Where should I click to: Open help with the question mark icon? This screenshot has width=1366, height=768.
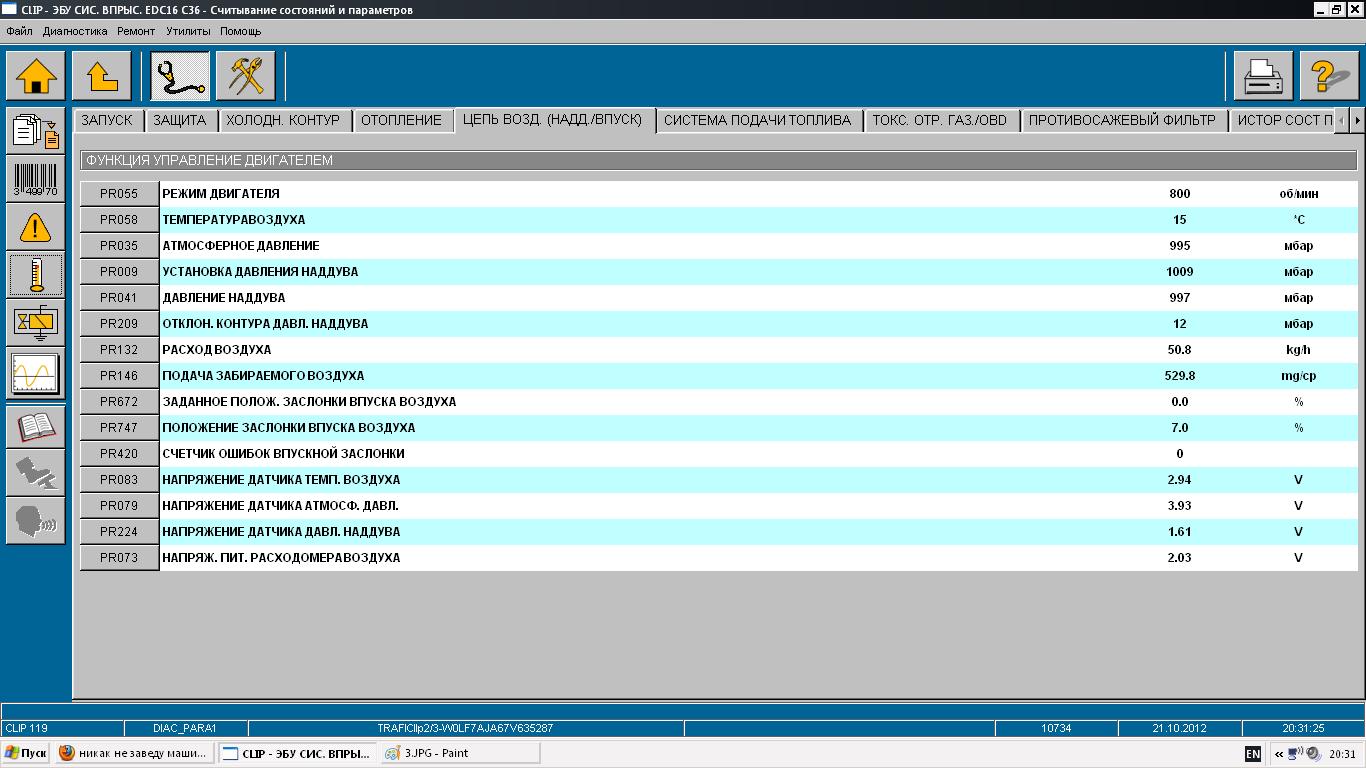pyautogui.click(x=1330, y=76)
